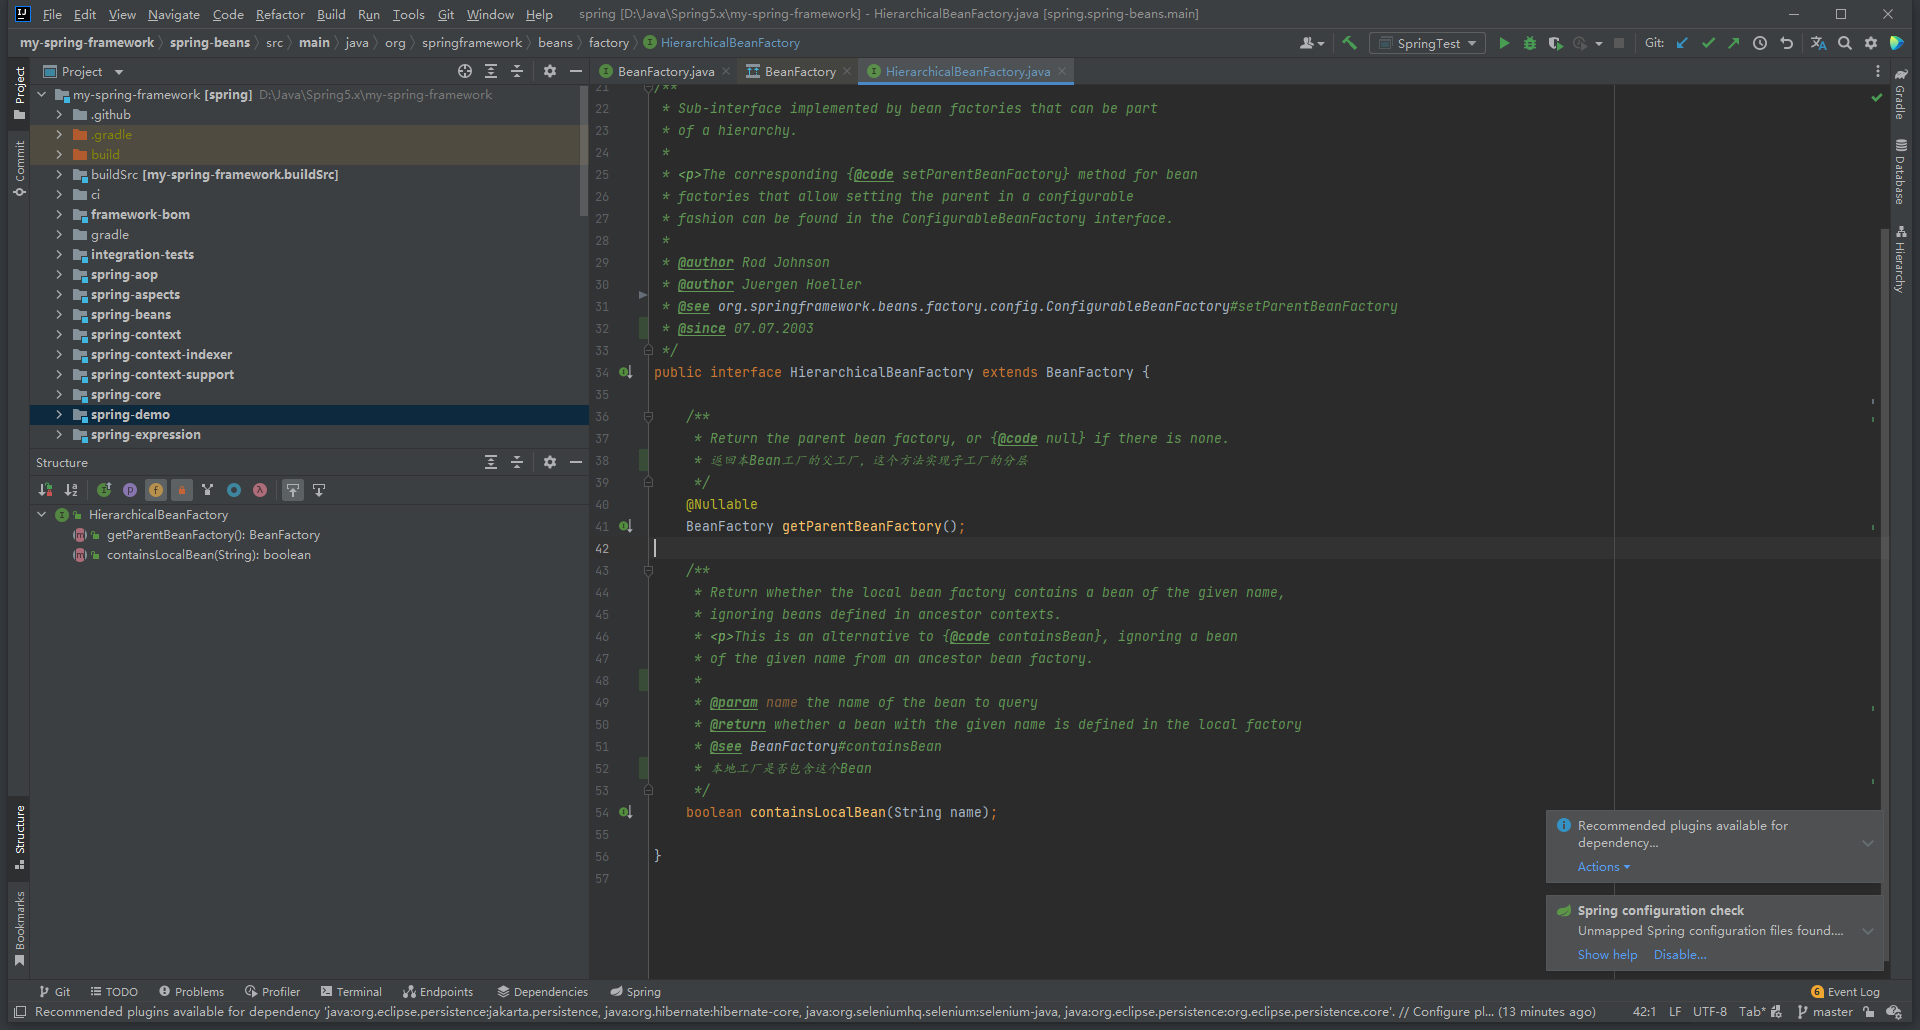Select containsLocalBean(String) in Structure
Viewport: 1920px width, 1030px height.
pos(208,555)
